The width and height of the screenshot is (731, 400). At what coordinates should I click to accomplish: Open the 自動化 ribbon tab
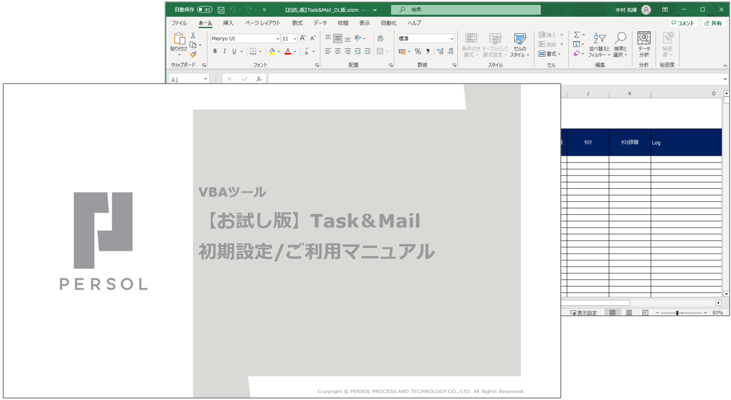(x=388, y=23)
